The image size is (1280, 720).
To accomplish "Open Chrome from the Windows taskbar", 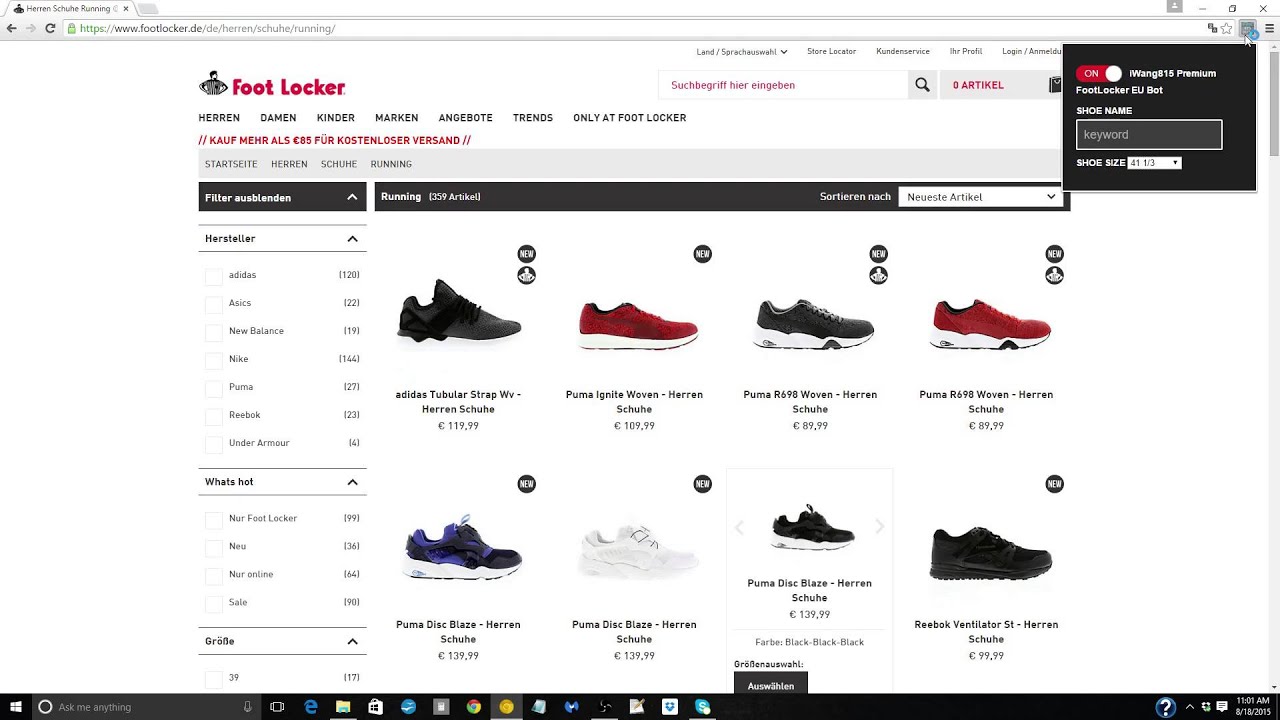I will click(474, 707).
